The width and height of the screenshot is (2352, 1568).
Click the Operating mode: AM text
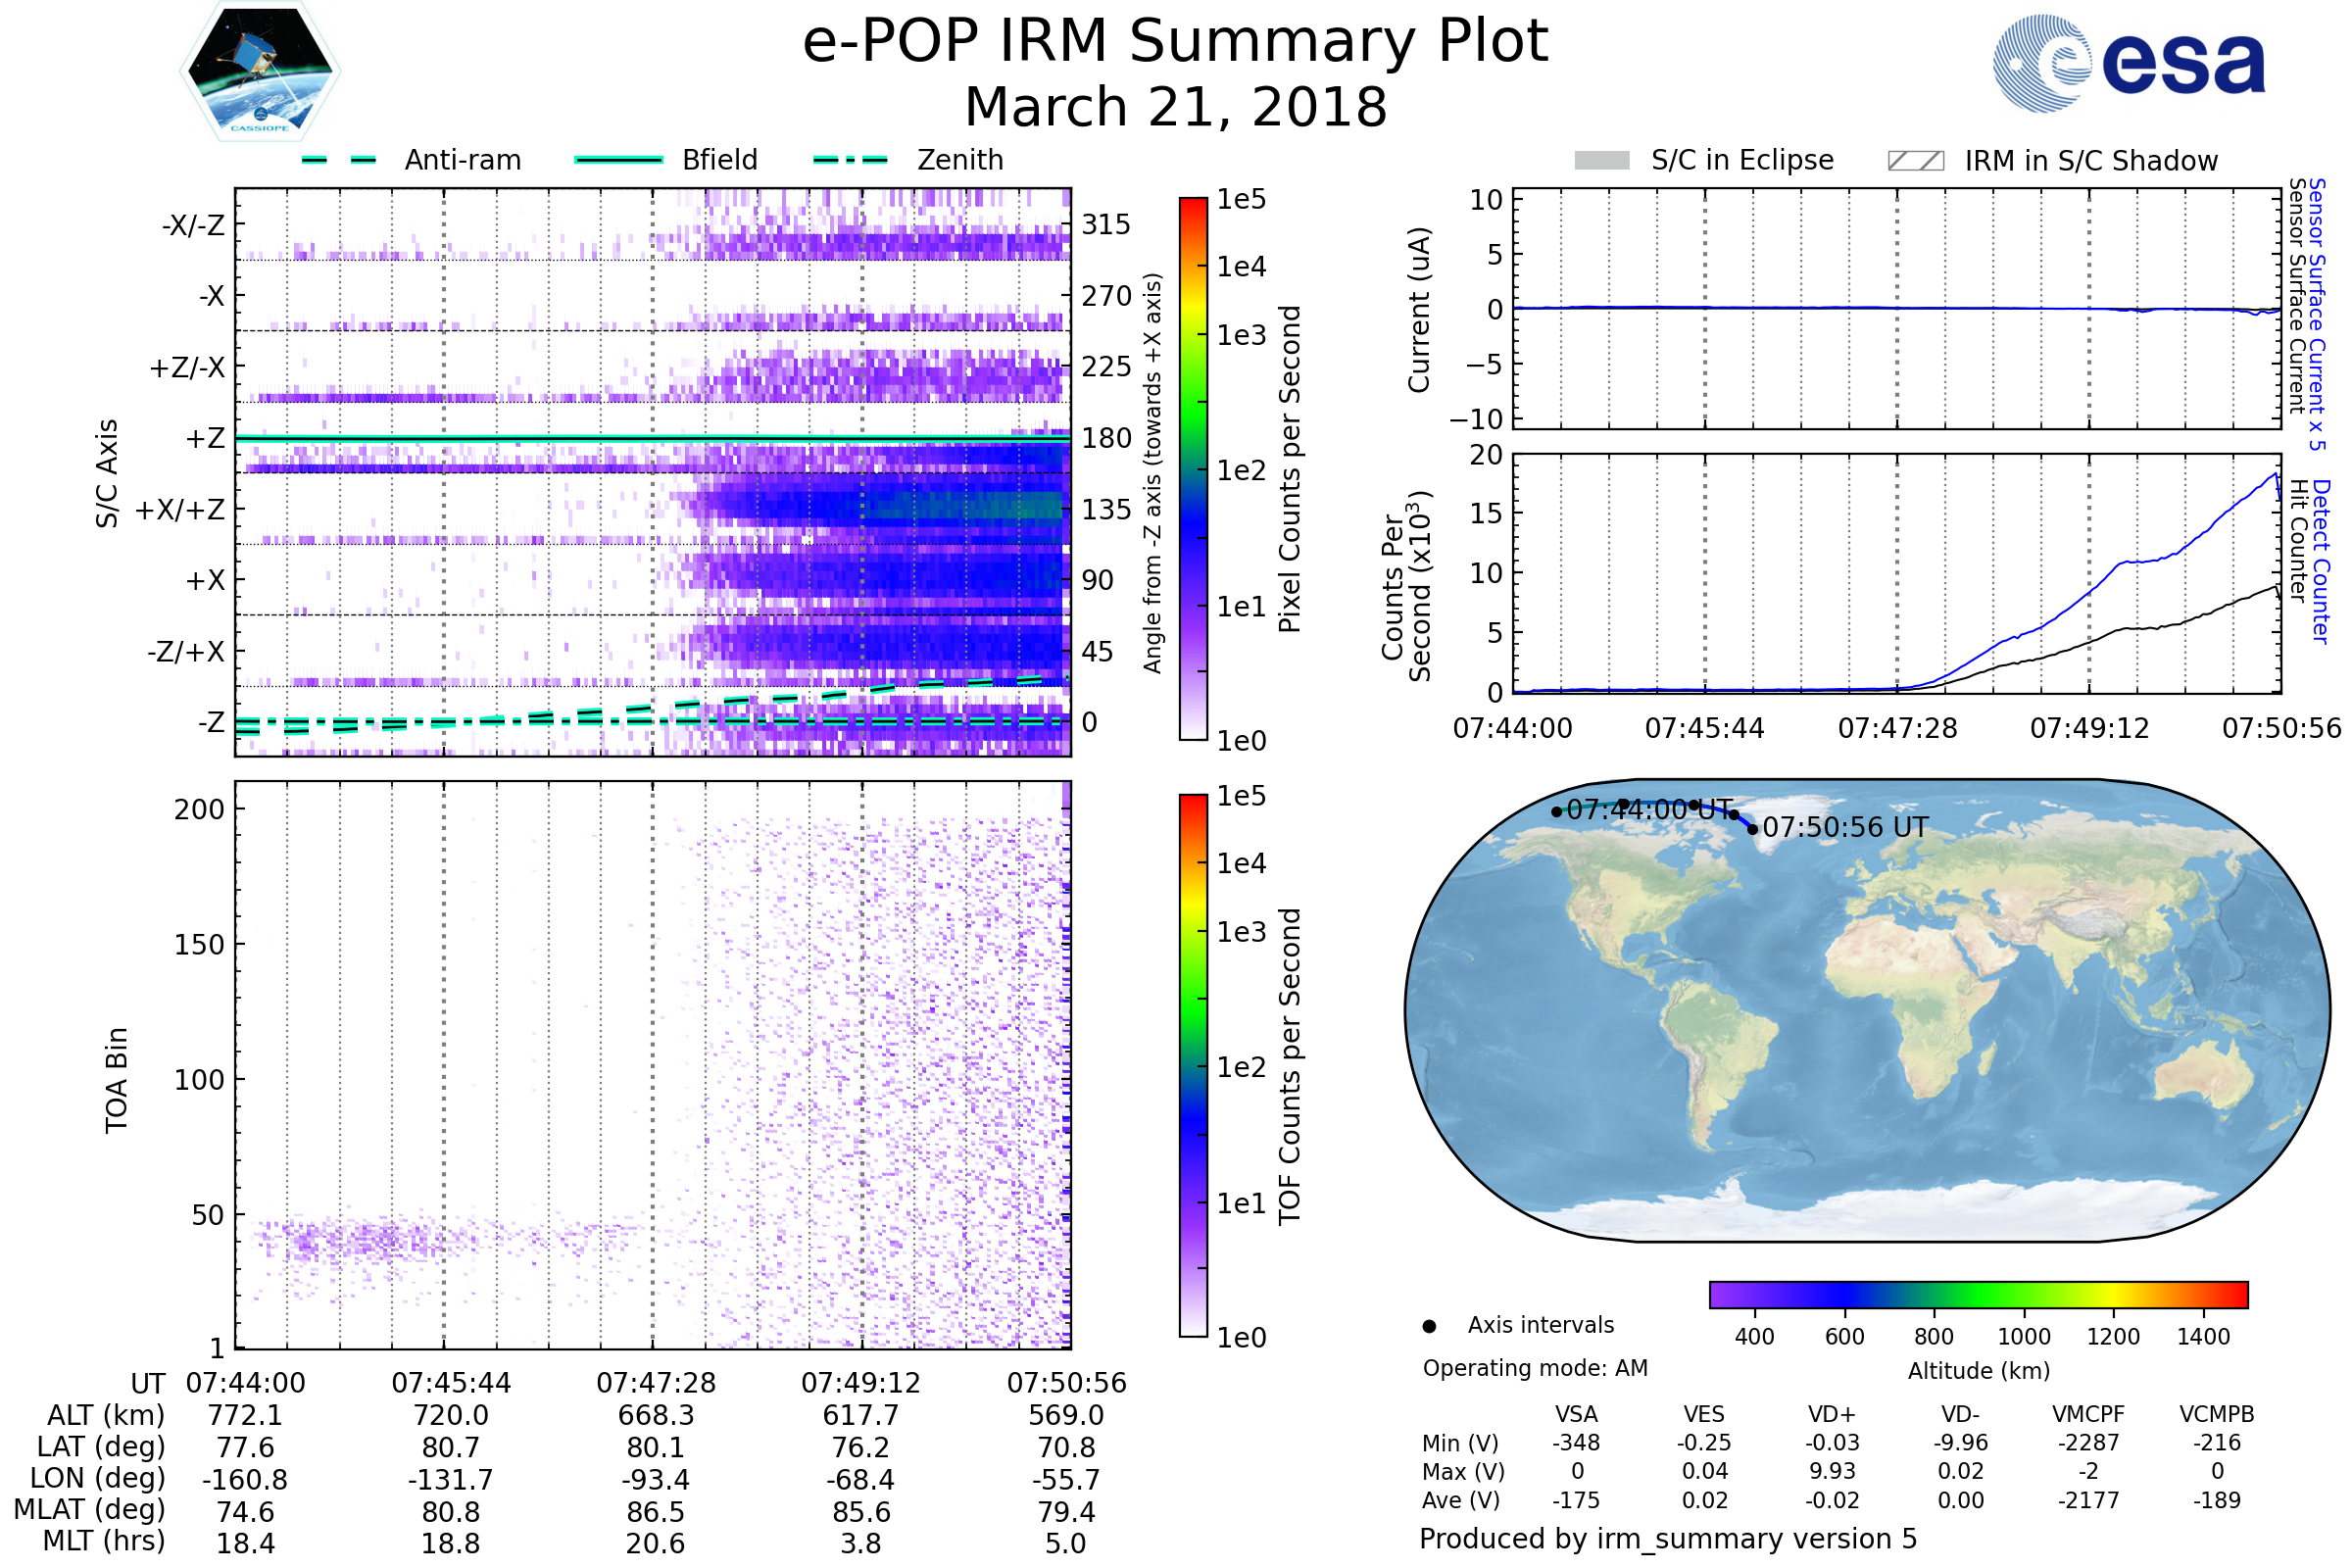(x=1534, y=1368)
